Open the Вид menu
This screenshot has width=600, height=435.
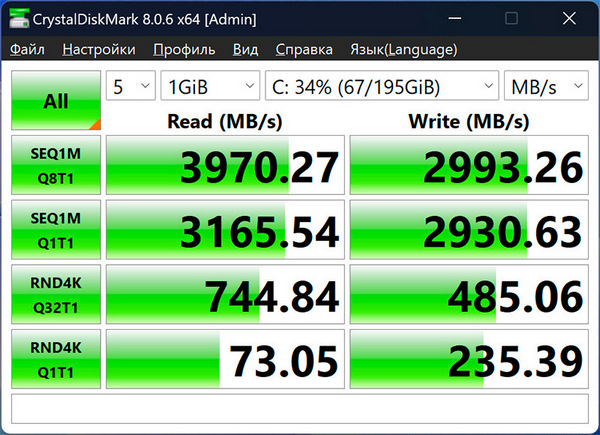pyautogui.click(x=245, y=49)
